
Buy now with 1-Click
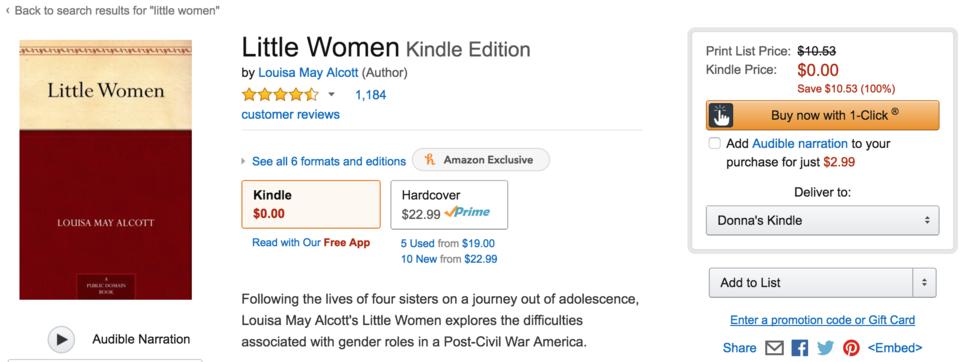[x=822, y=115]
